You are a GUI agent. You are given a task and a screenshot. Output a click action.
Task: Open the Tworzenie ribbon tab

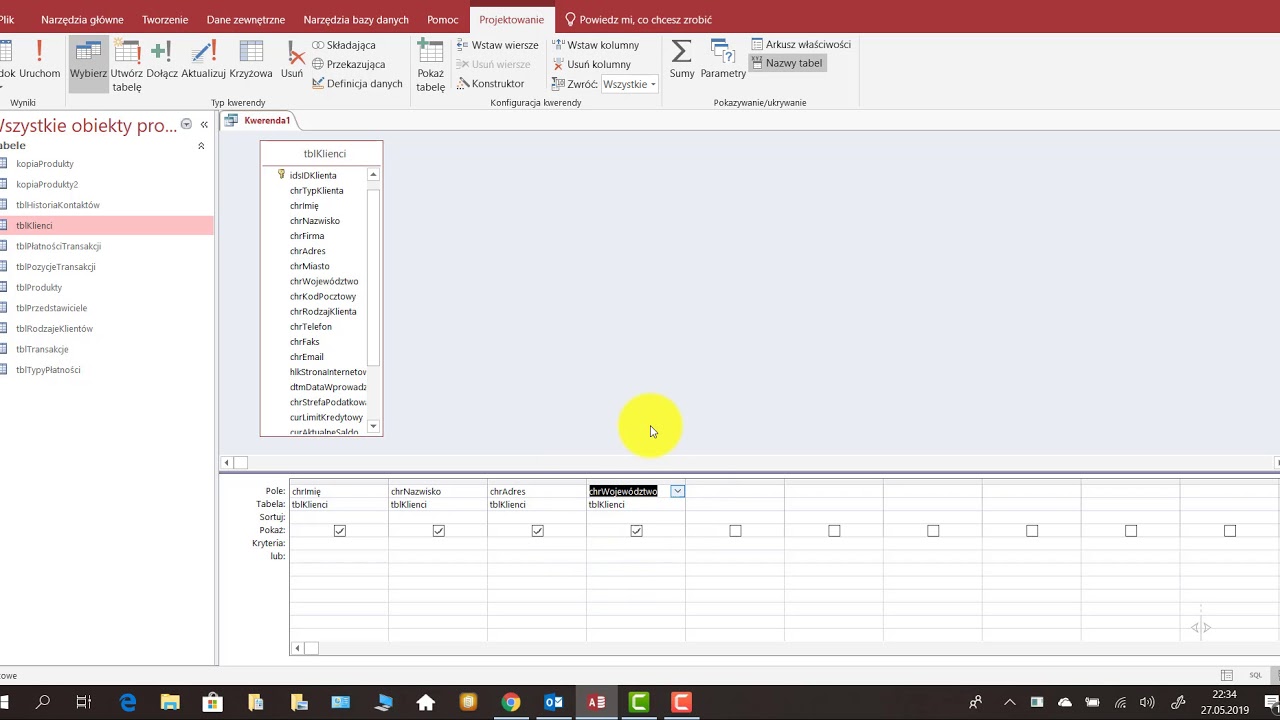[165, 19]
